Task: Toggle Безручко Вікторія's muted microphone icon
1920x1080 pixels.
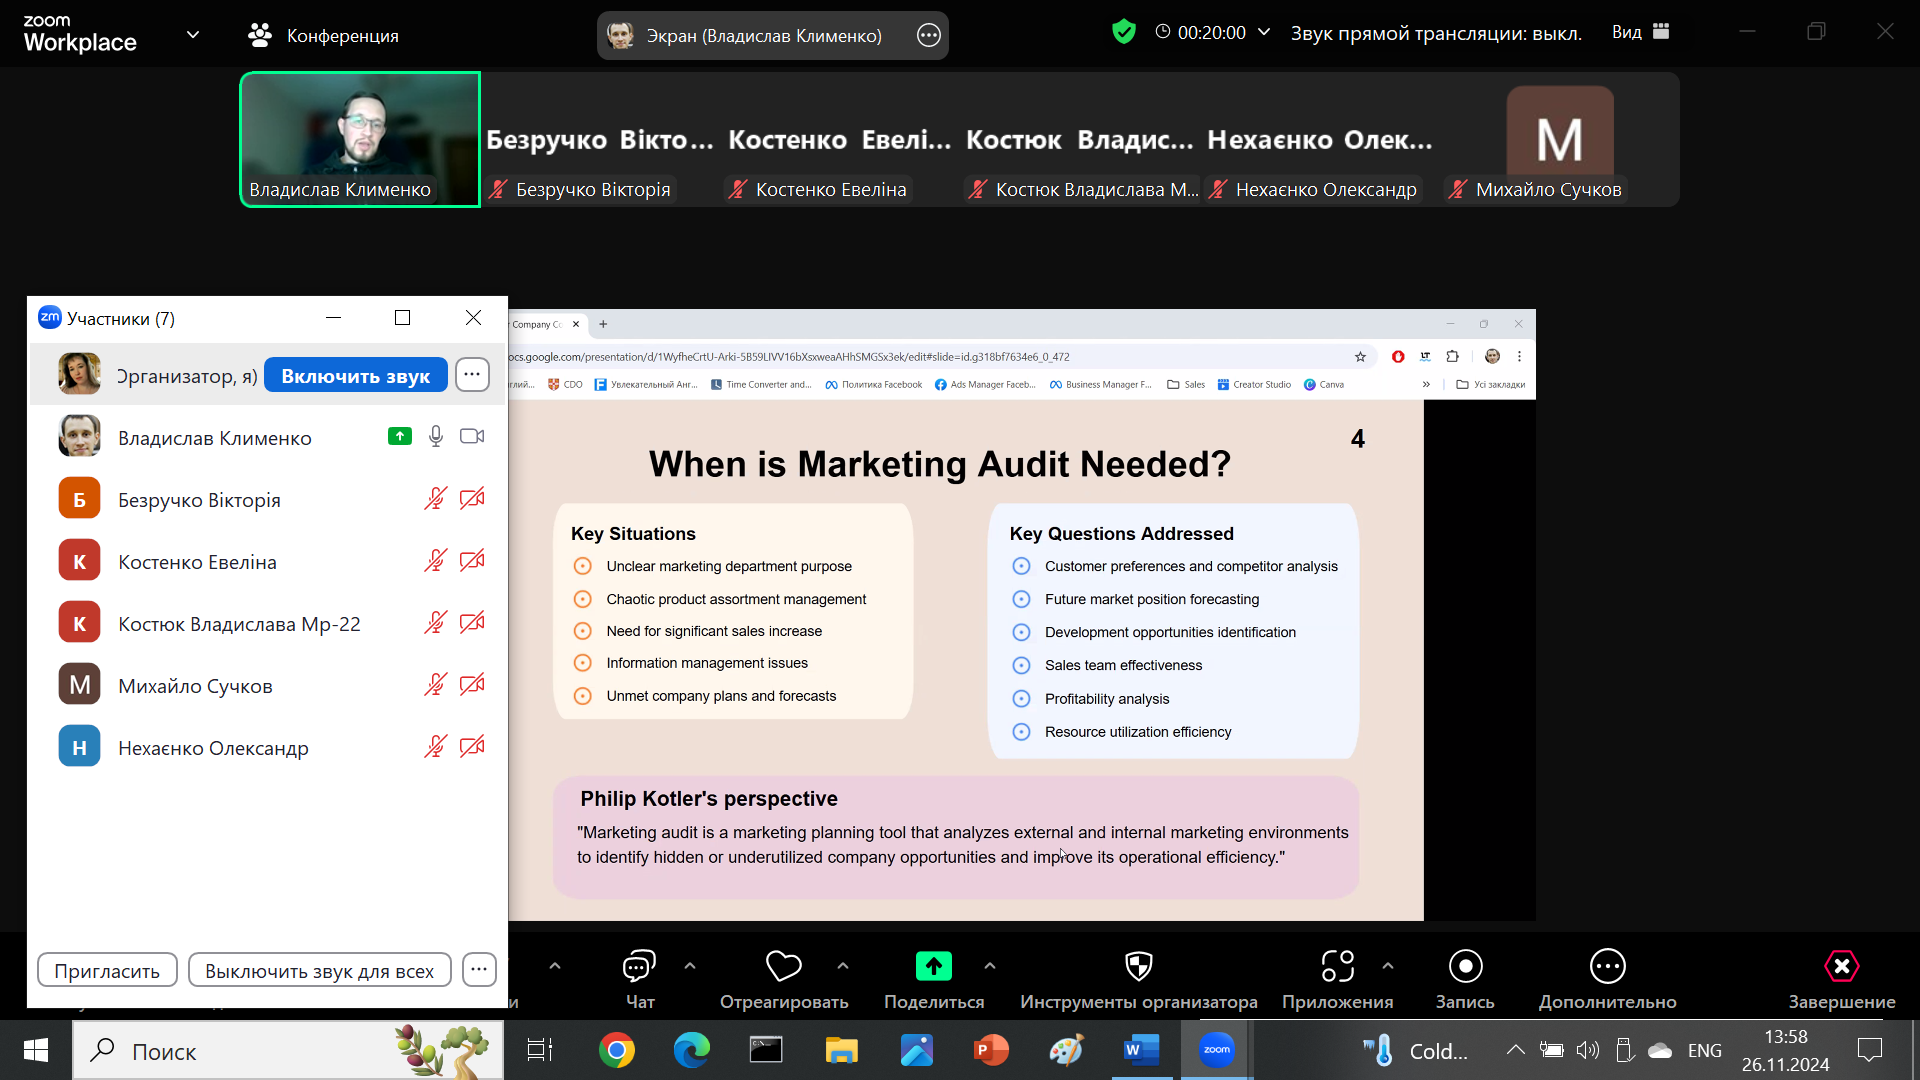Action: tap(435, 499)
